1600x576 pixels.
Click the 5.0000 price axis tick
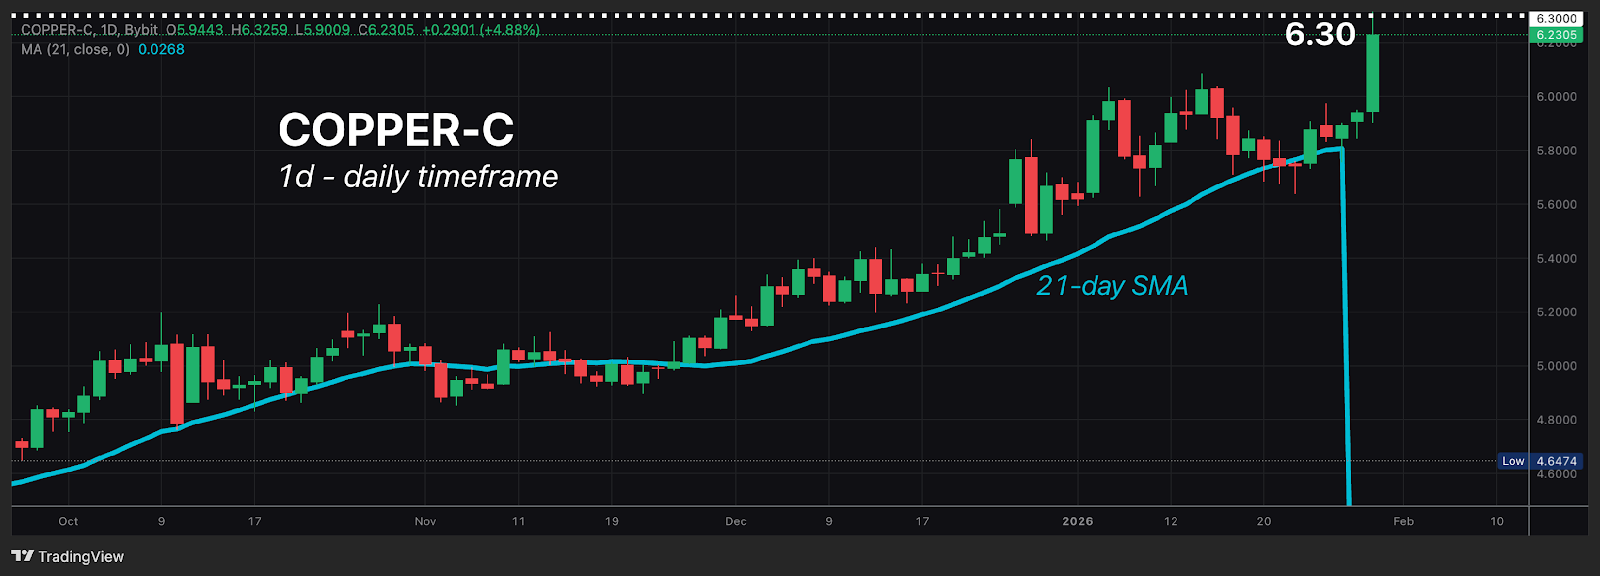tap(1557, 366)
